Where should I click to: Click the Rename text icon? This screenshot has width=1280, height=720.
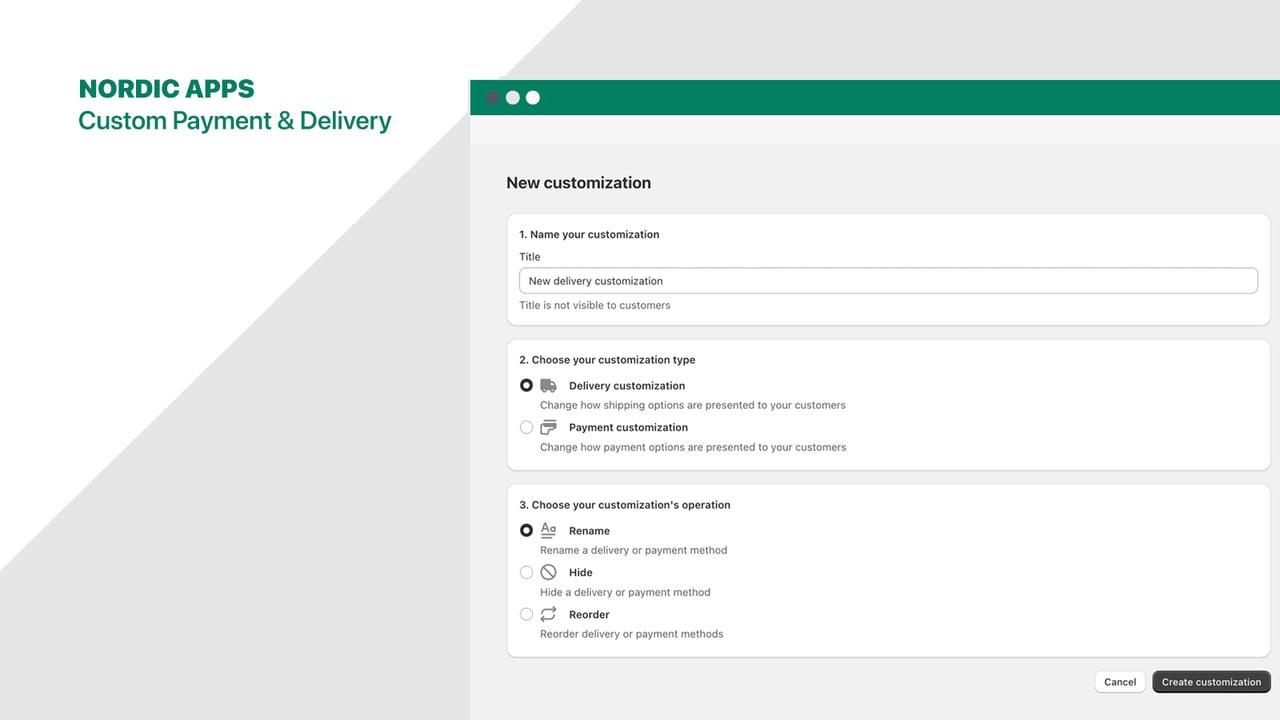tap(548, 530)
